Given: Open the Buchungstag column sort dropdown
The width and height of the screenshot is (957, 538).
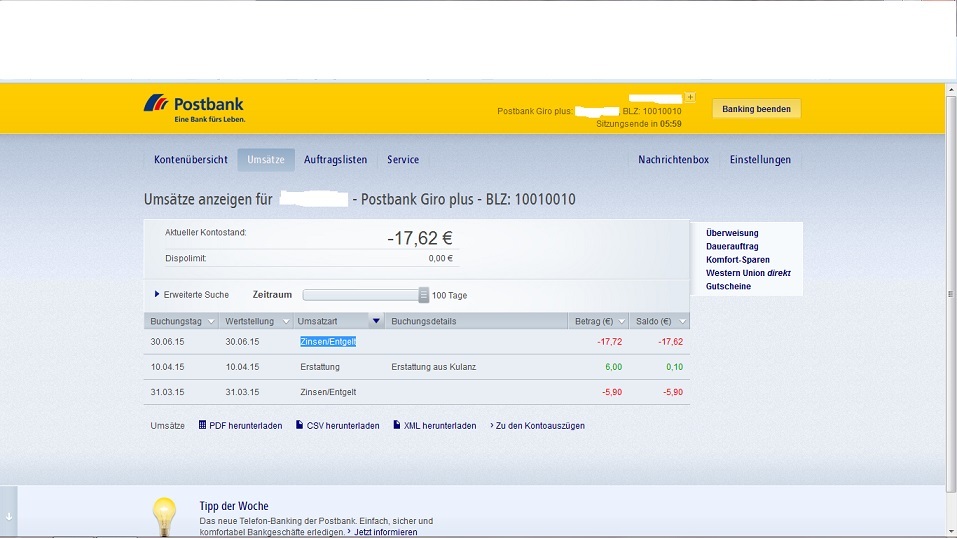Looking at the screenshot, I should [211, 321].
